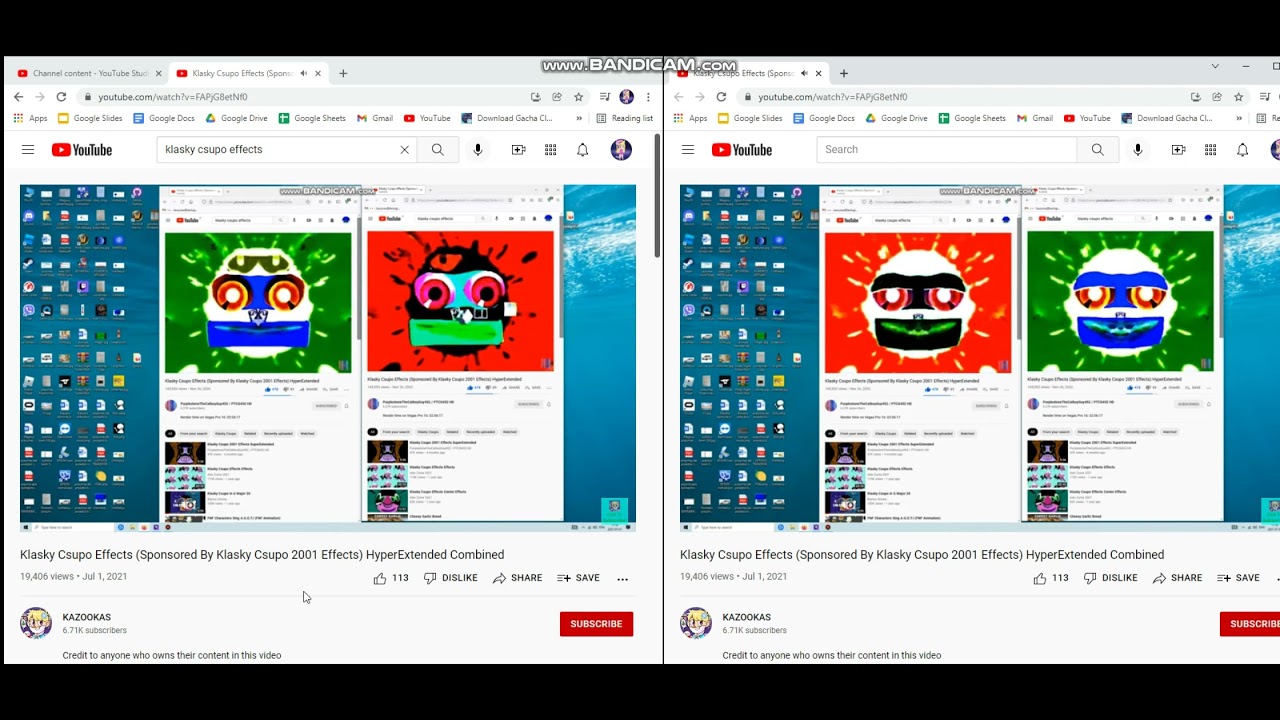The height and width of the screenshot is (720, 1280).
Task: Open the YouTube guide menu in left window
Action: click(28, 150)
